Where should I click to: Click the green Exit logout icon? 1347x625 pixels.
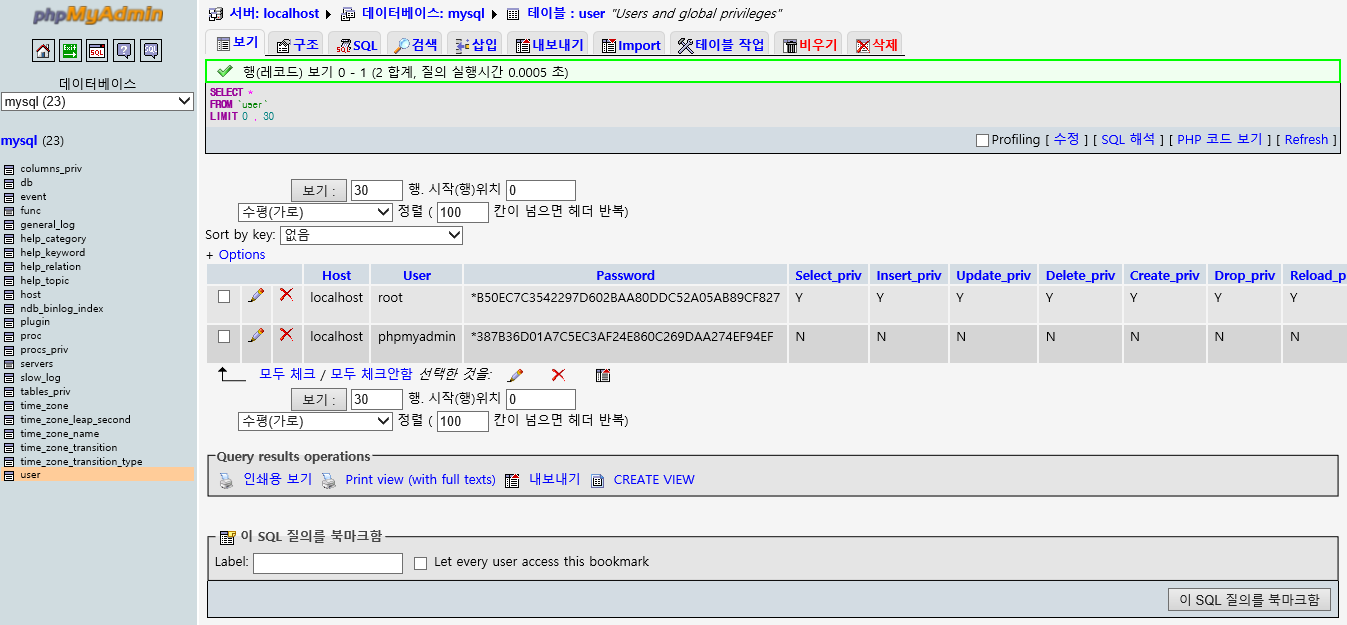click(70, 51)
